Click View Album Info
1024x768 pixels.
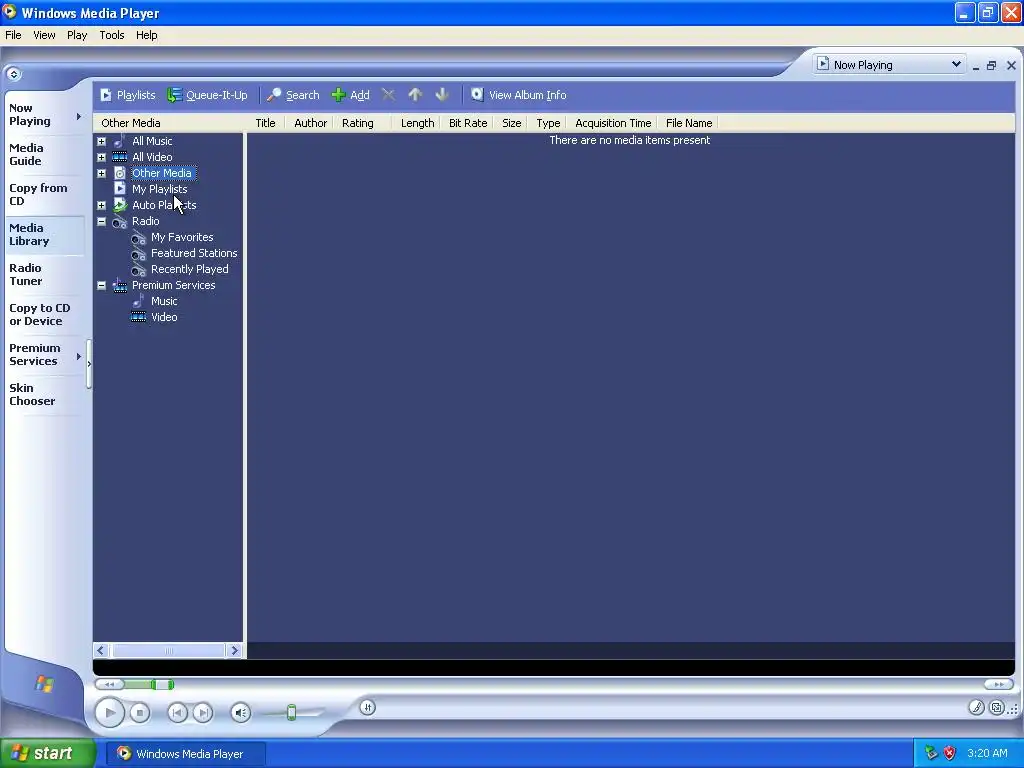(519, 95)
